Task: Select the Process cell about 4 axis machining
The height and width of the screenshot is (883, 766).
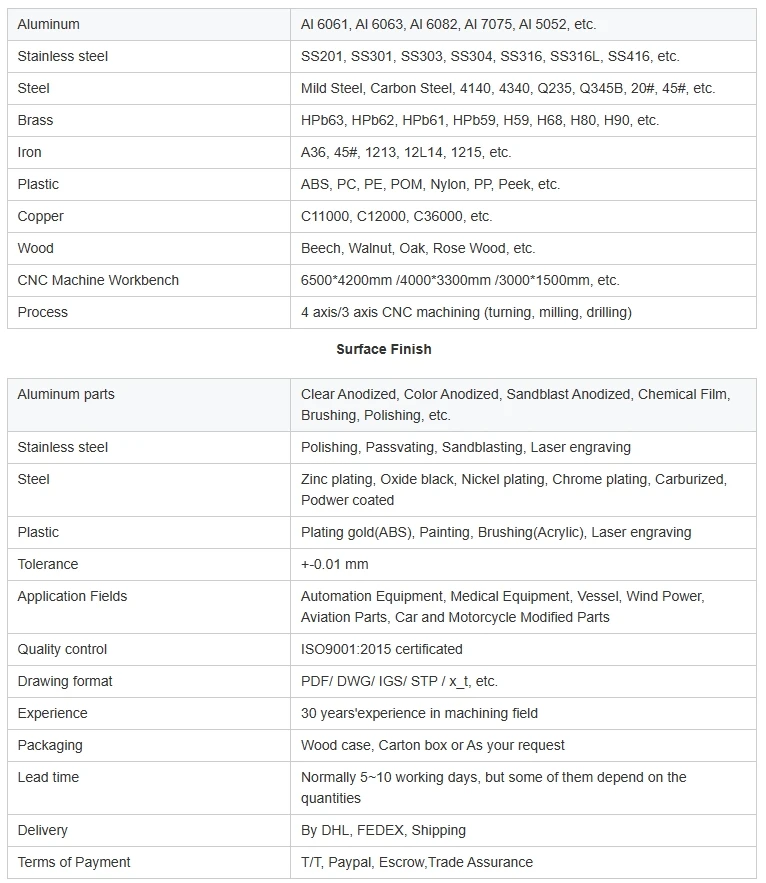Action: tap(523, 313)
